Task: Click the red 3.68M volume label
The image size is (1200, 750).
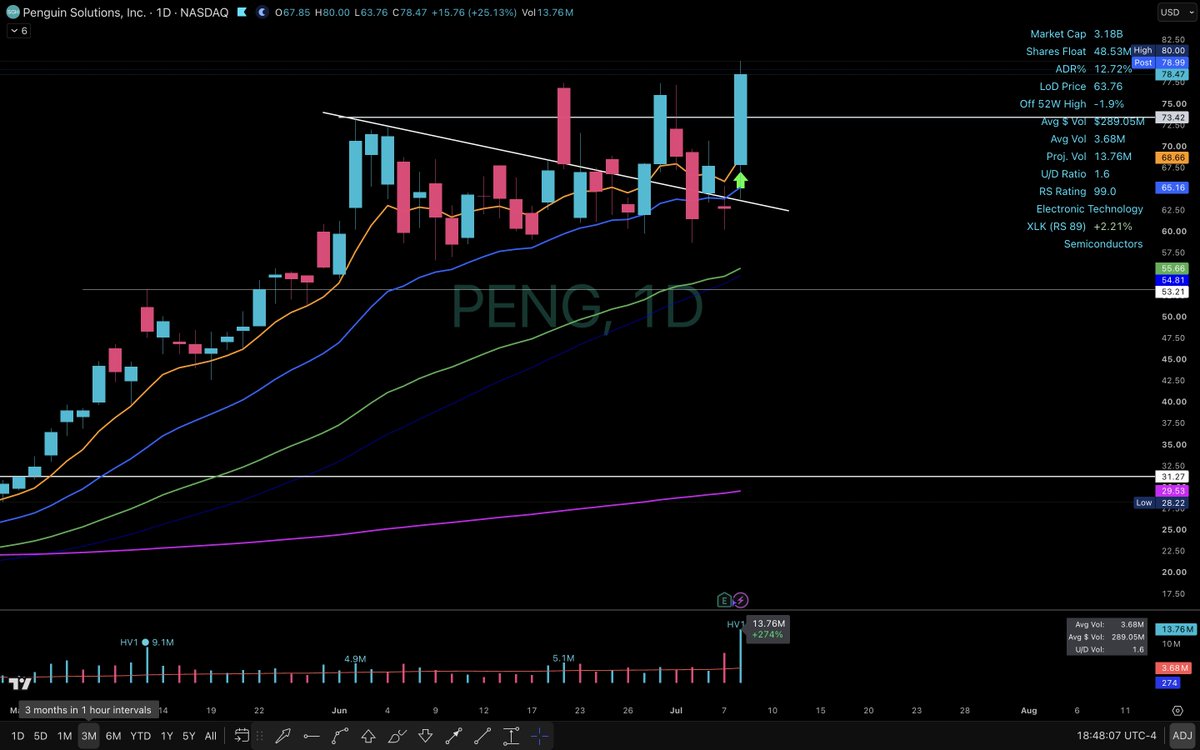Action: (1173, 668)
